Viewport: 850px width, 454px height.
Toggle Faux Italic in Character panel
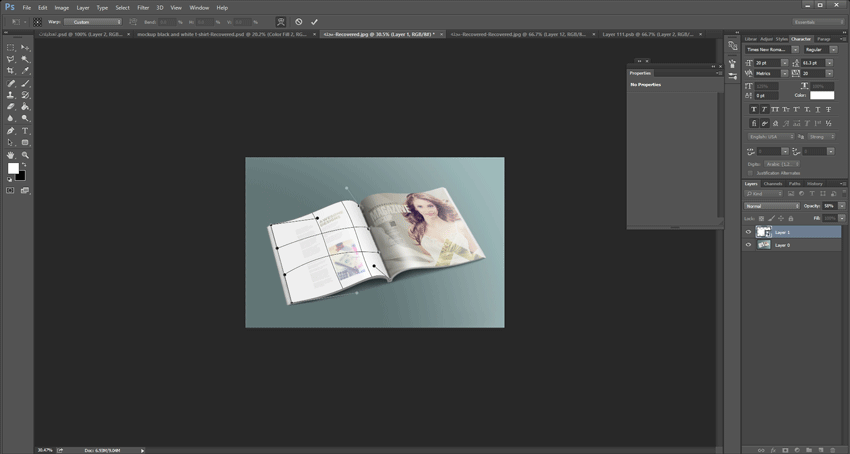pyautogui.click(x=764, y=109)
